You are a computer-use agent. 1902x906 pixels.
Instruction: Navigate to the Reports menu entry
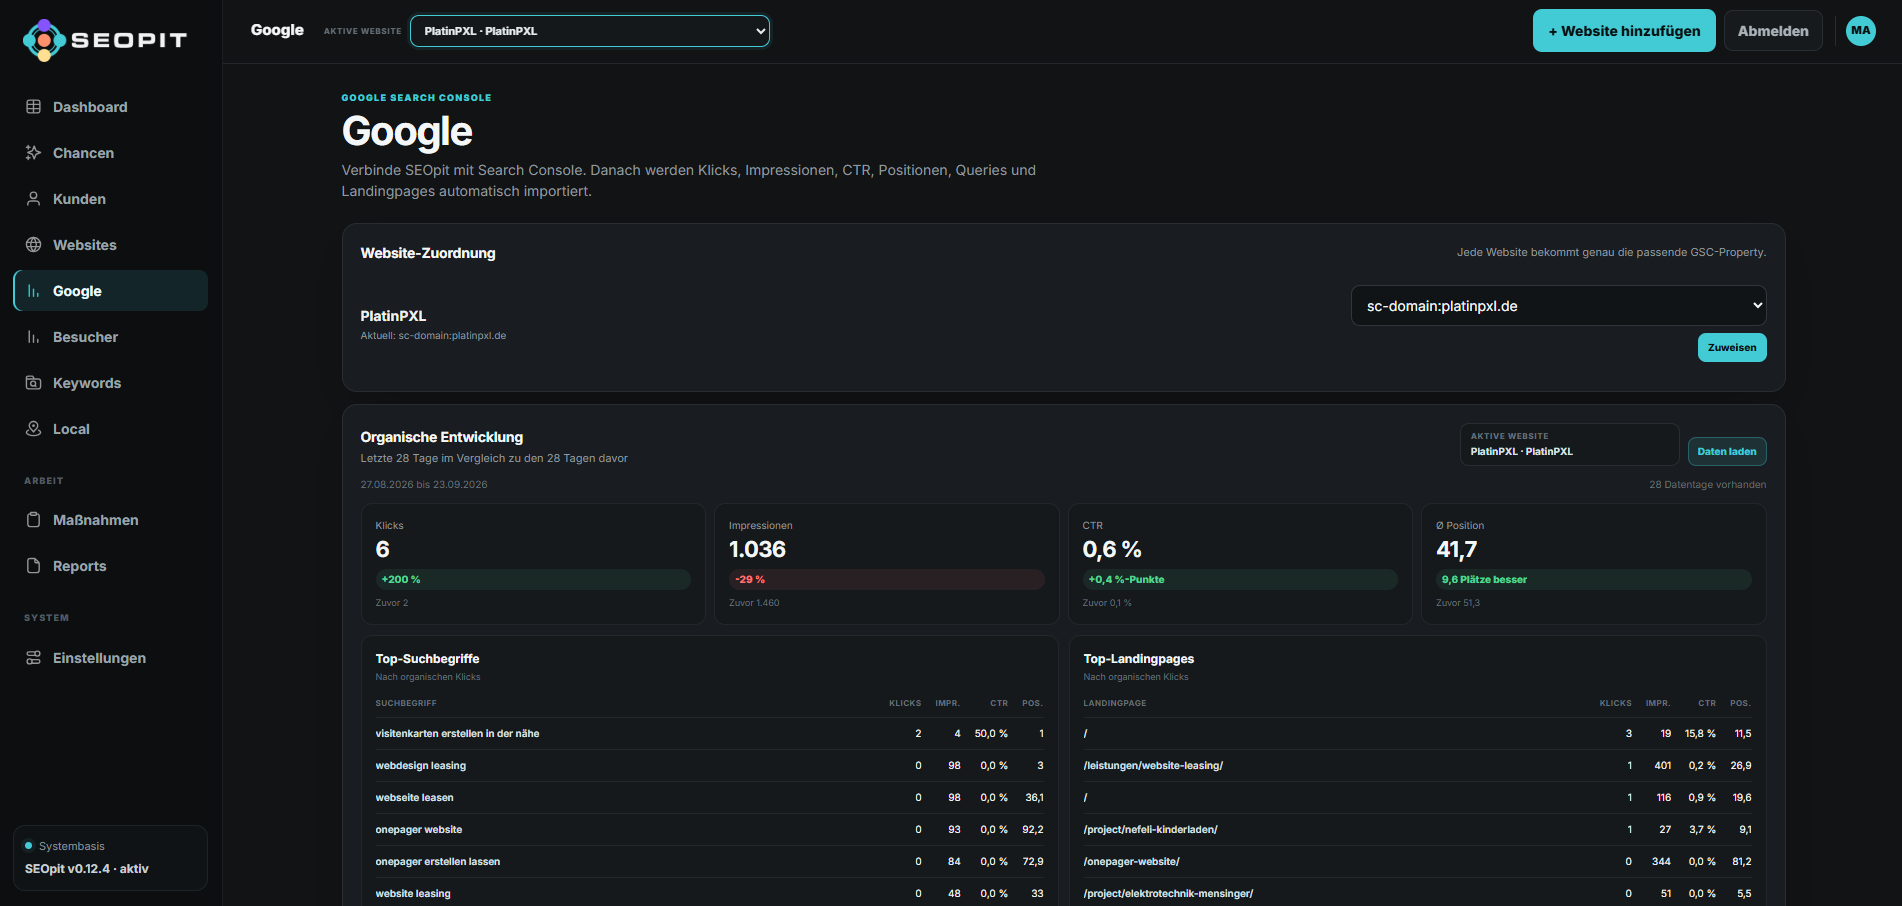click(x=110, y=566)
